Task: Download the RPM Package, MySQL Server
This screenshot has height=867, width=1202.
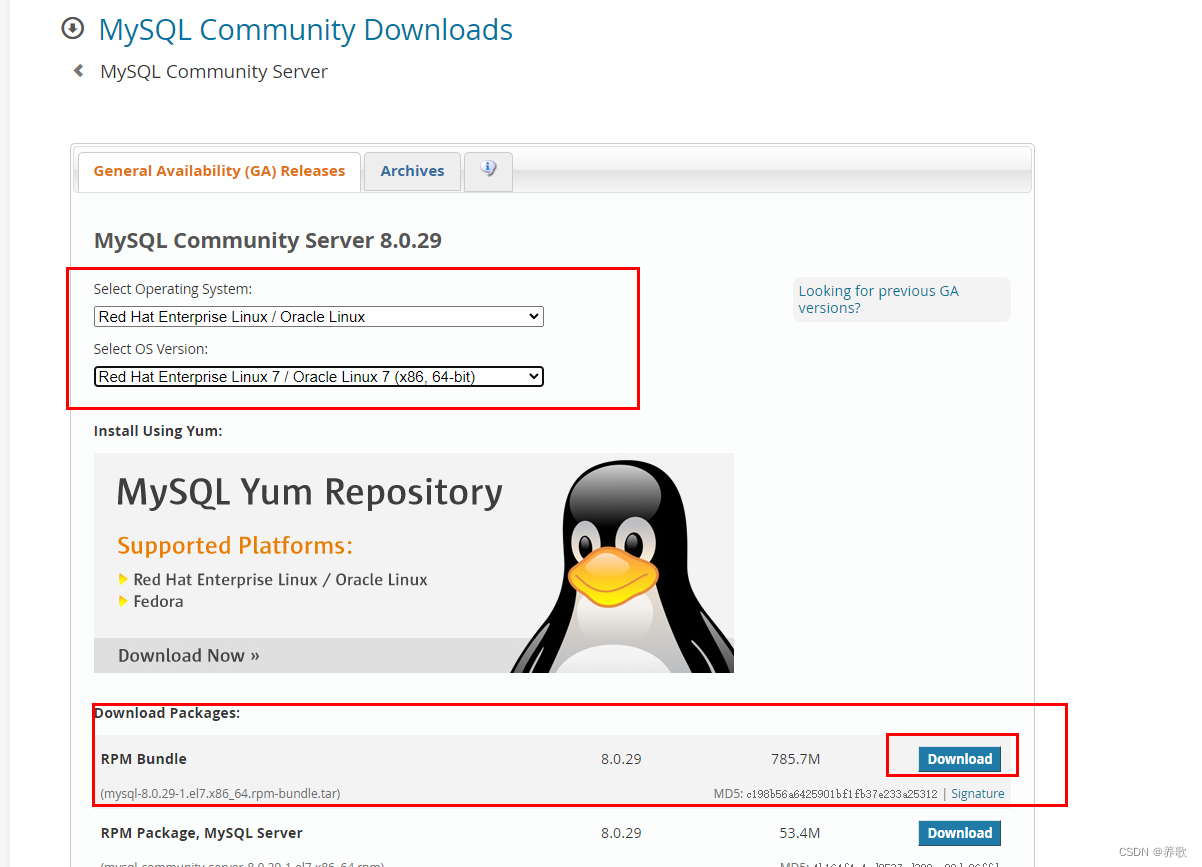Action: pos(959,833)
